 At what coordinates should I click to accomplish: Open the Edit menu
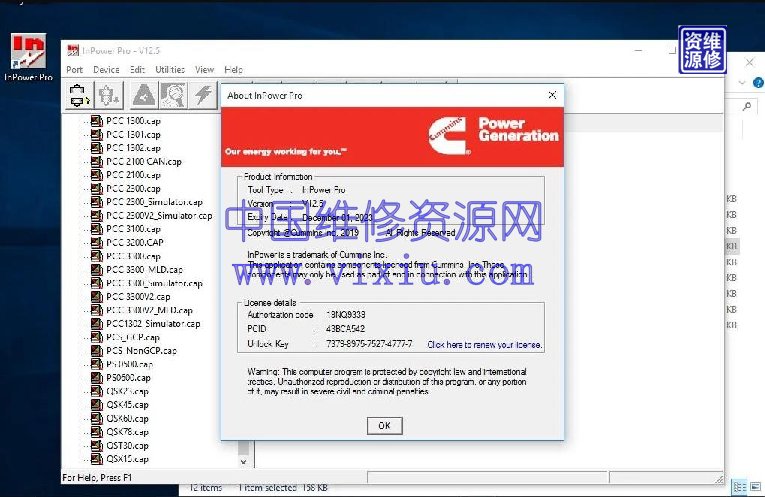point(138,70)
